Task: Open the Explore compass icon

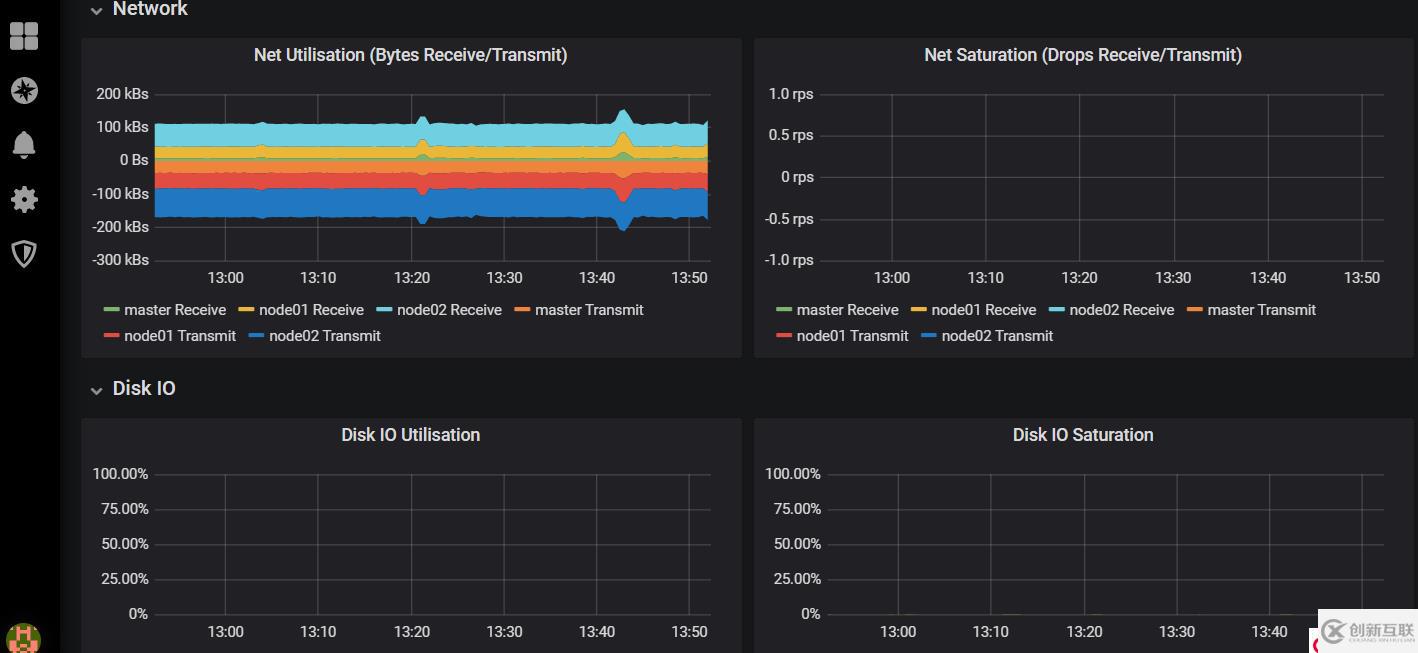Action: point(24,91)
